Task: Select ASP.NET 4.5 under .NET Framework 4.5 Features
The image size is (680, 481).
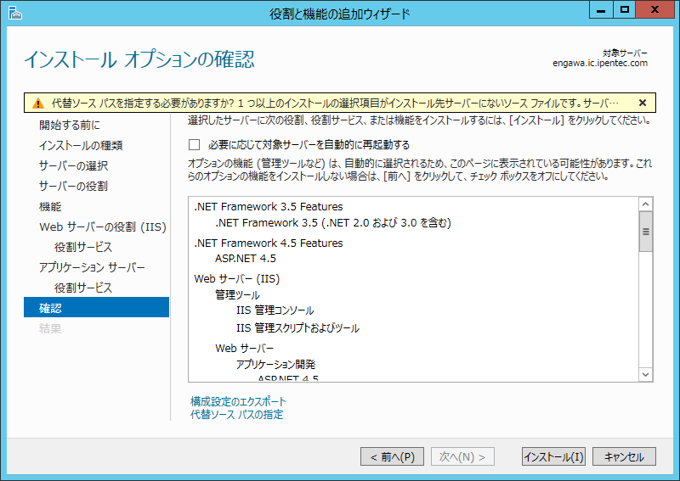Action: pos(245,258)
